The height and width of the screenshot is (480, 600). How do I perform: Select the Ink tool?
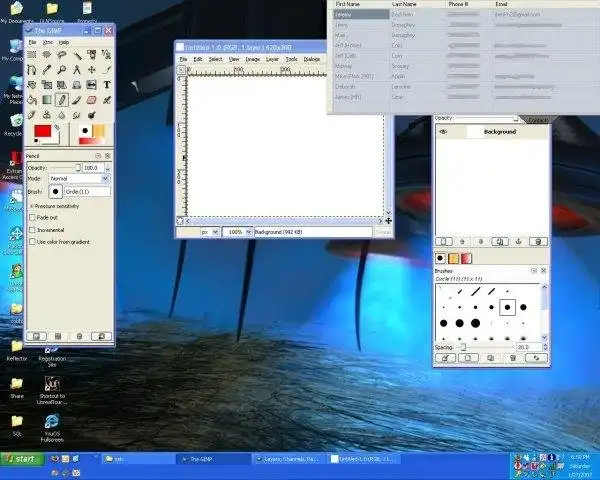tap(32, 115)
